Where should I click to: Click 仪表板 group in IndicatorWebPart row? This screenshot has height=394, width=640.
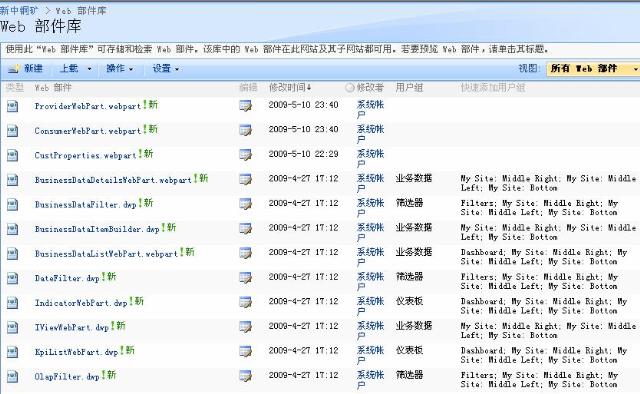coord(409,301)
